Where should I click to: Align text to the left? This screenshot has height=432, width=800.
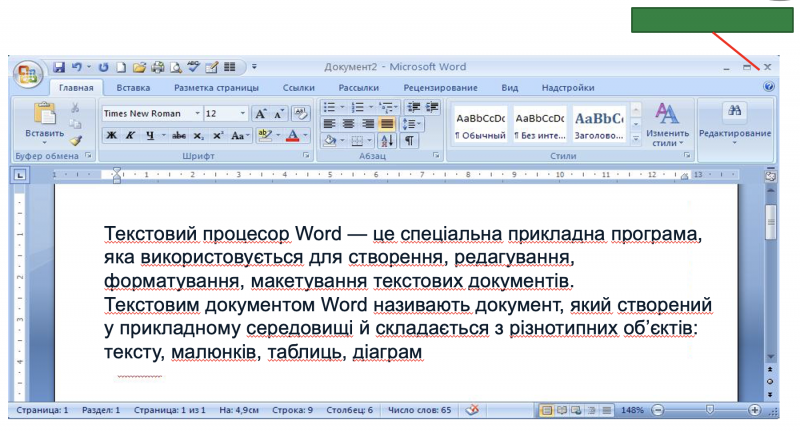click(x=330, y=124)
